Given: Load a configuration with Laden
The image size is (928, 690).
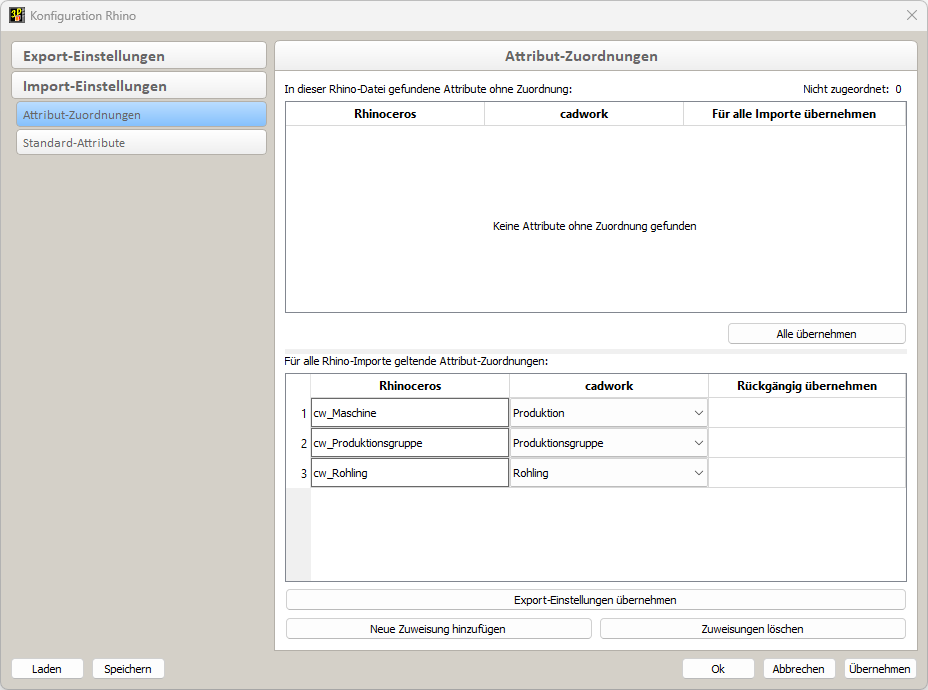Looking at the screenshot, I should click(47, 668).
